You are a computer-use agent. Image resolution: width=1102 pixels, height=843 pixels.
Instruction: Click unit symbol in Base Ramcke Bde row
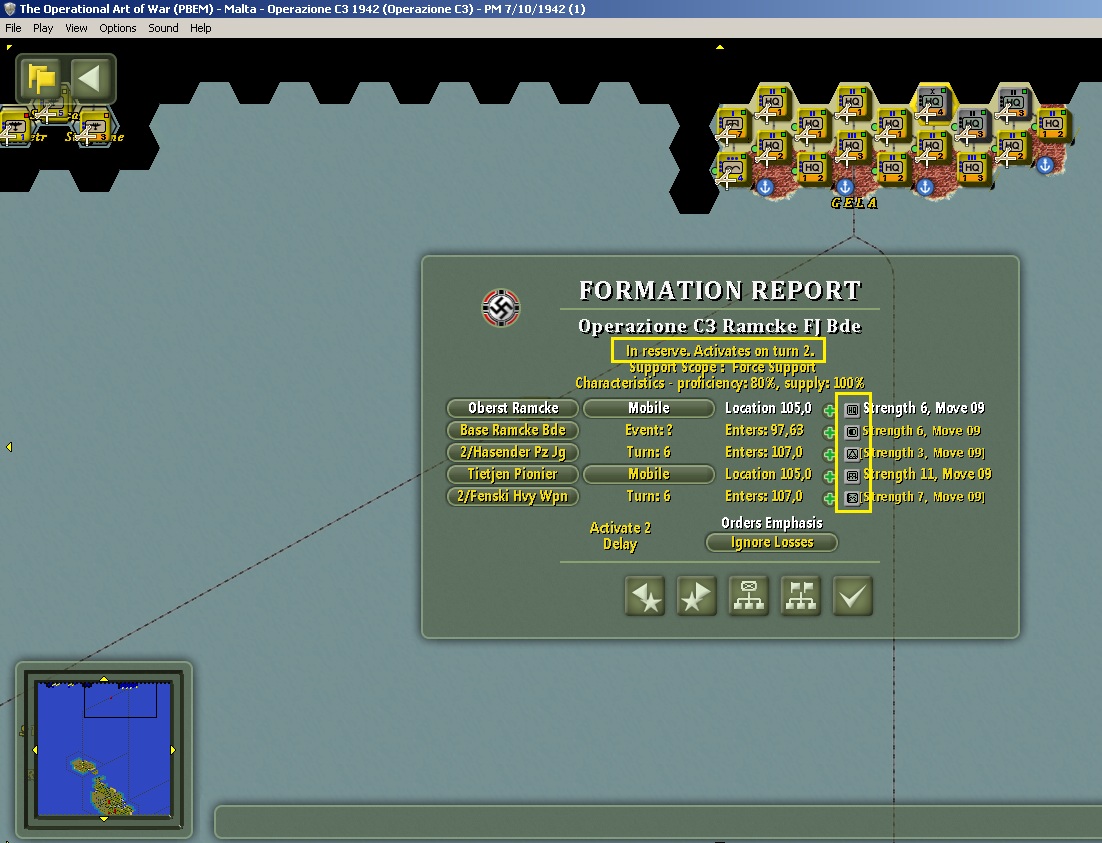(852, 432)
